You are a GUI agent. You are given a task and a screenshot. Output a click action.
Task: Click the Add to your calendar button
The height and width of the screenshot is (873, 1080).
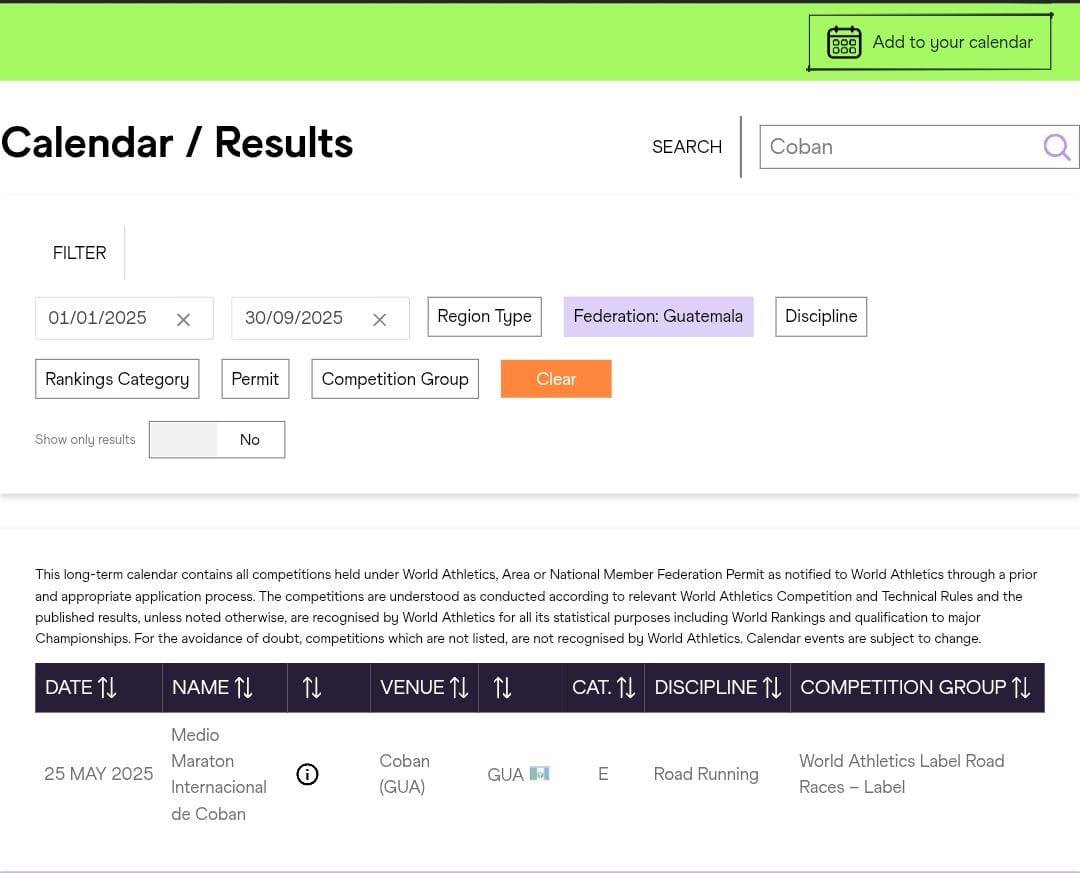point(930,42)
